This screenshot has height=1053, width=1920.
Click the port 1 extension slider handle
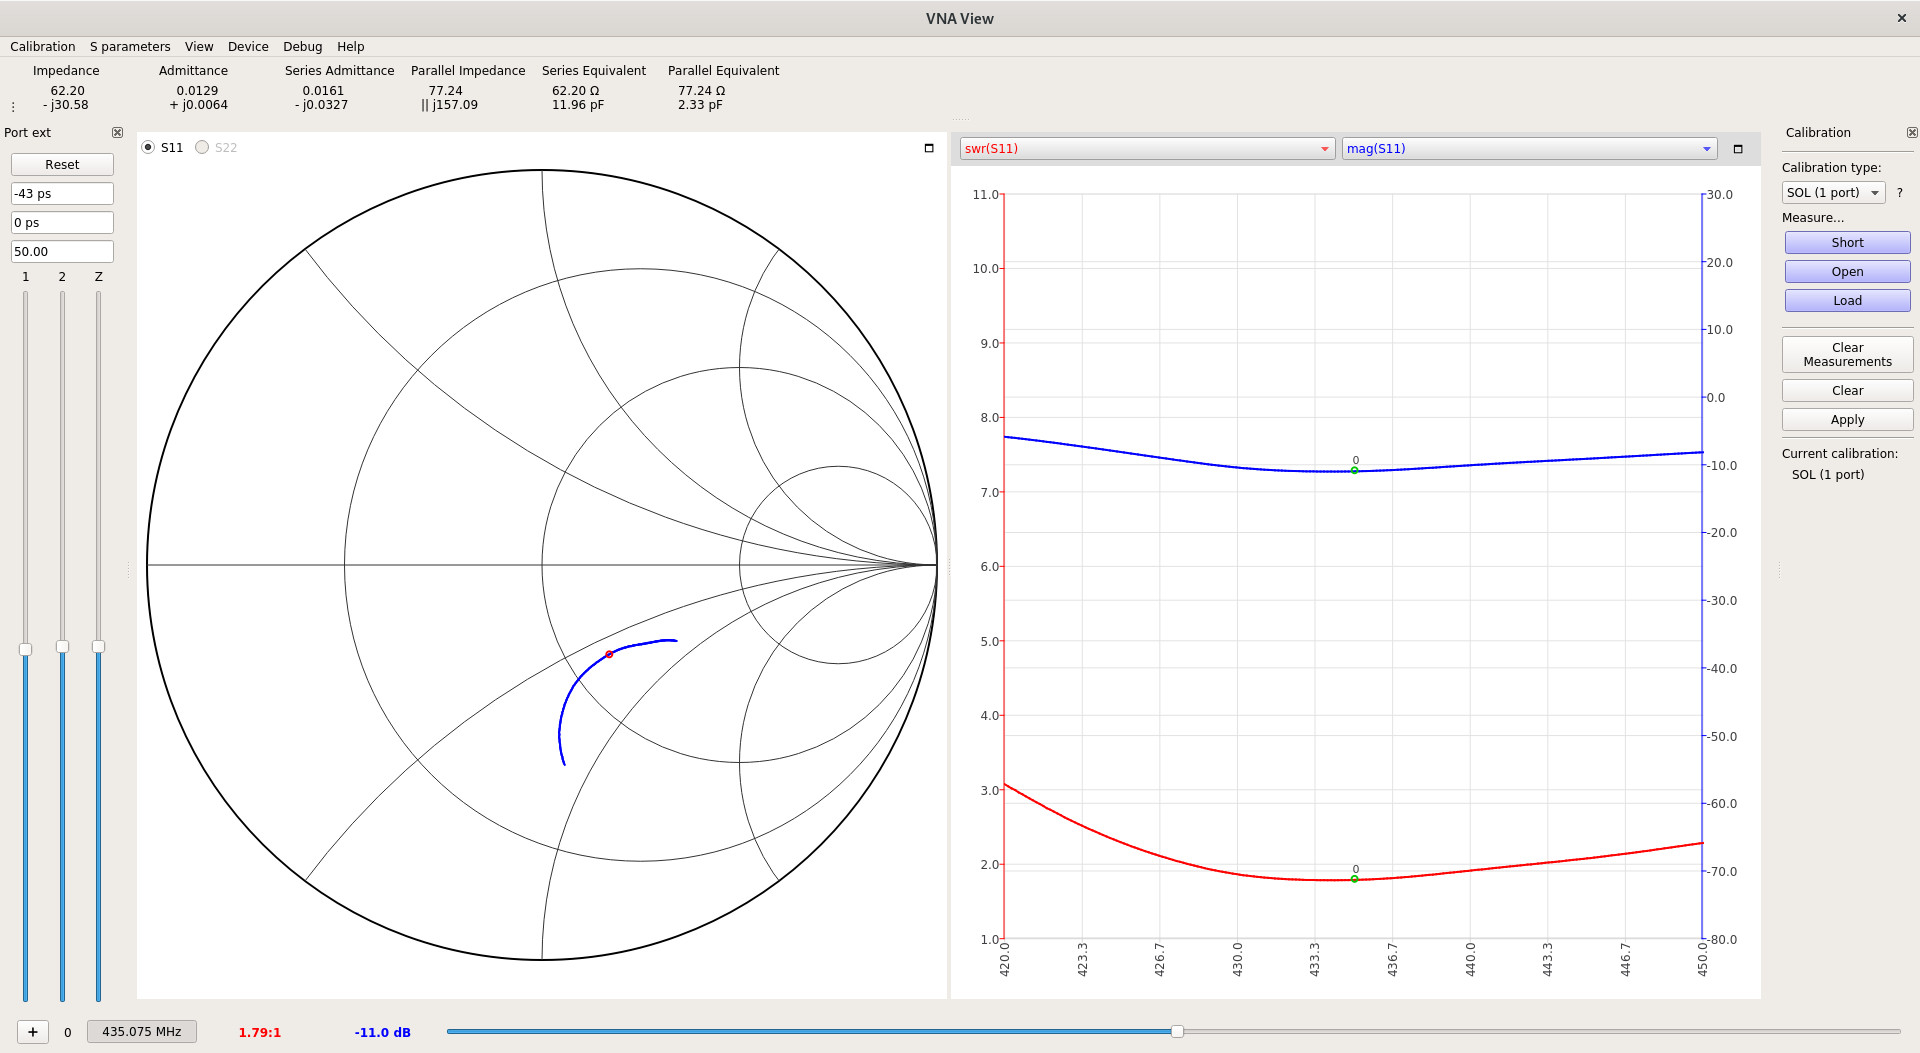tap(26, 649)
